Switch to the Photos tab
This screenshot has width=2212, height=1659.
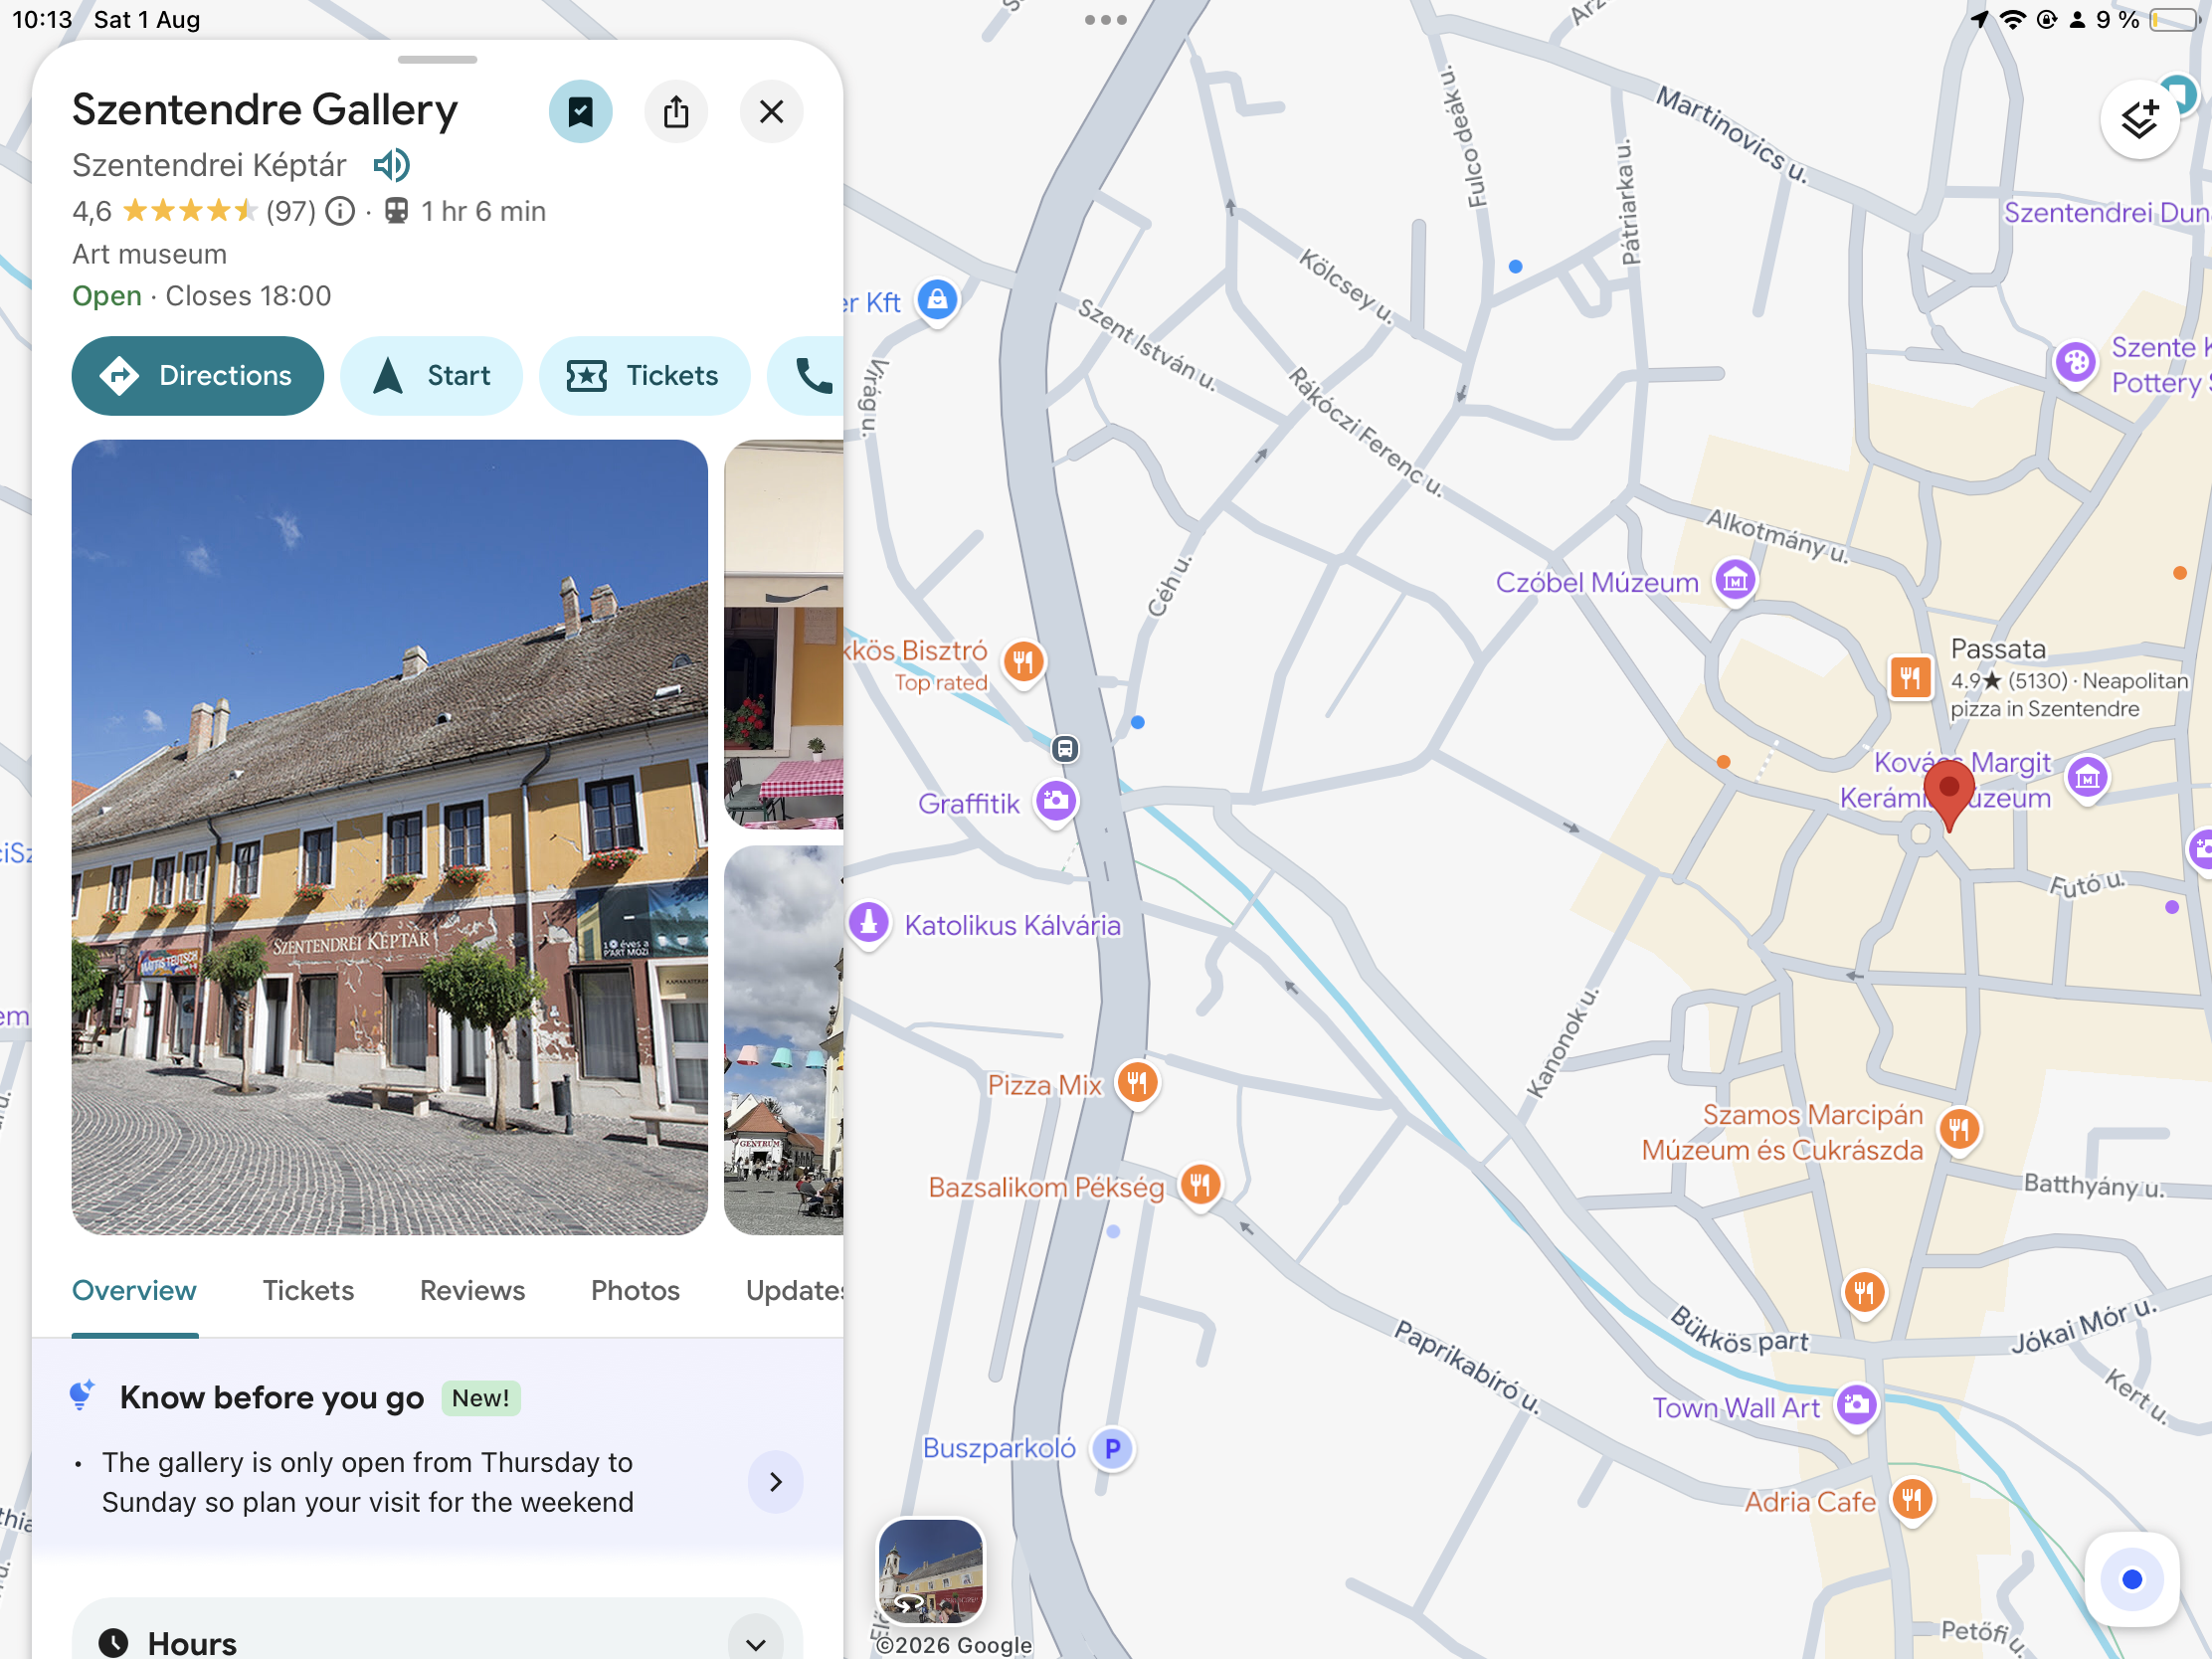tap(635, 1290)
